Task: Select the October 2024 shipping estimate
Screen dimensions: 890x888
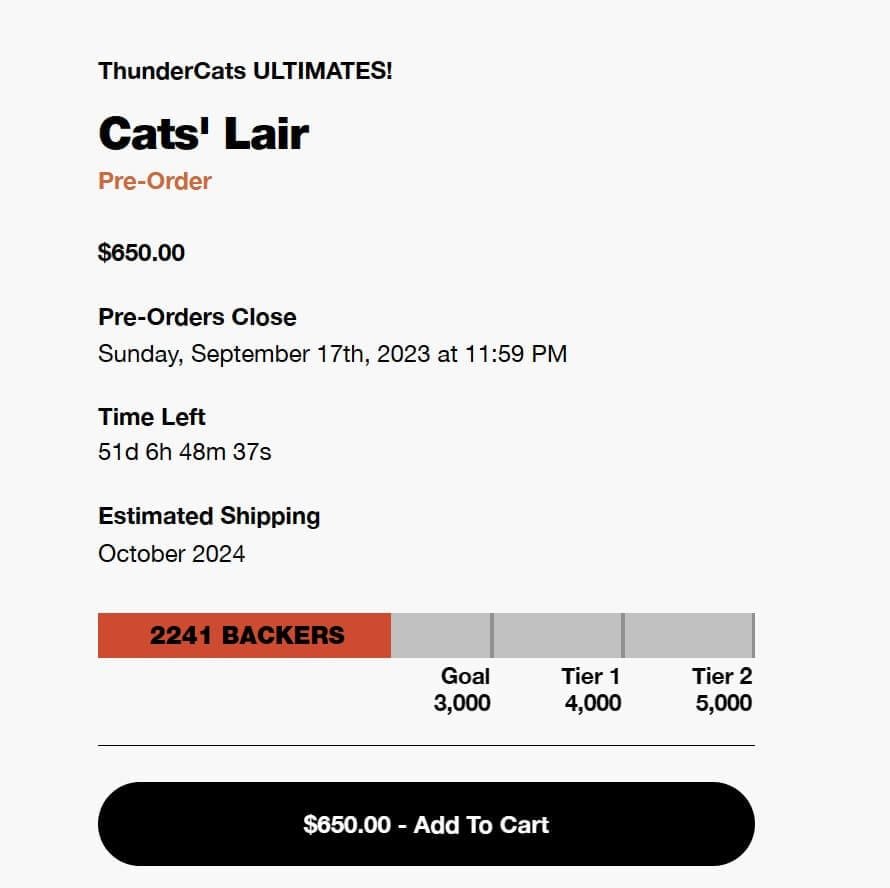Action: pos(171,553)
